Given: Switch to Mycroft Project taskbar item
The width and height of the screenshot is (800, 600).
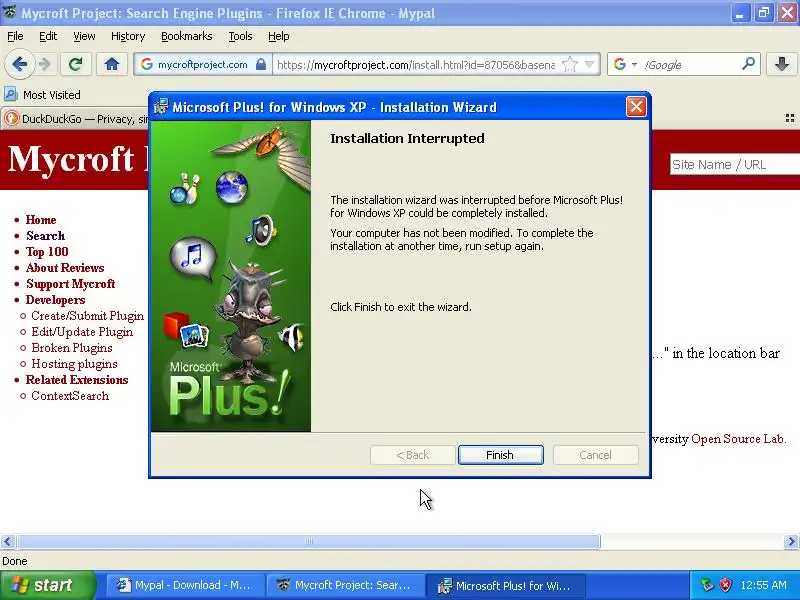Looking at the screenshot, I should click(x=345, y=585).
